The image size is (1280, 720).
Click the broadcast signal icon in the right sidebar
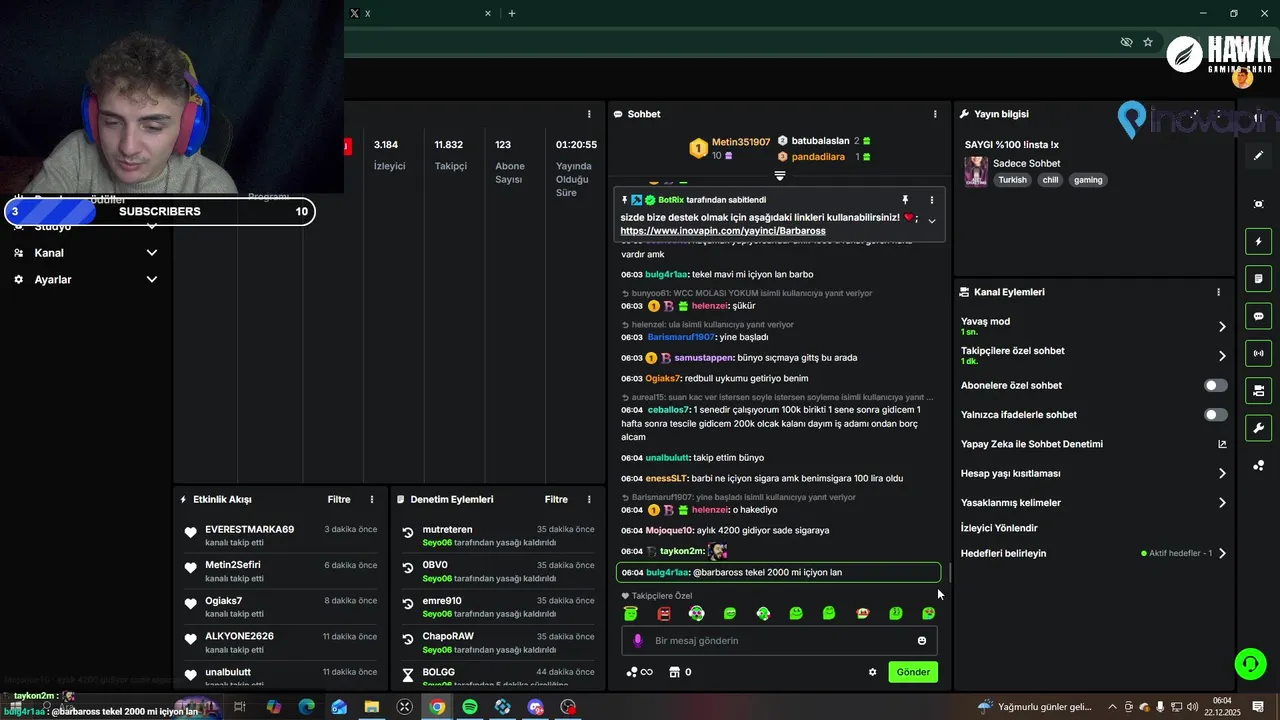(x=1259, y=353)
